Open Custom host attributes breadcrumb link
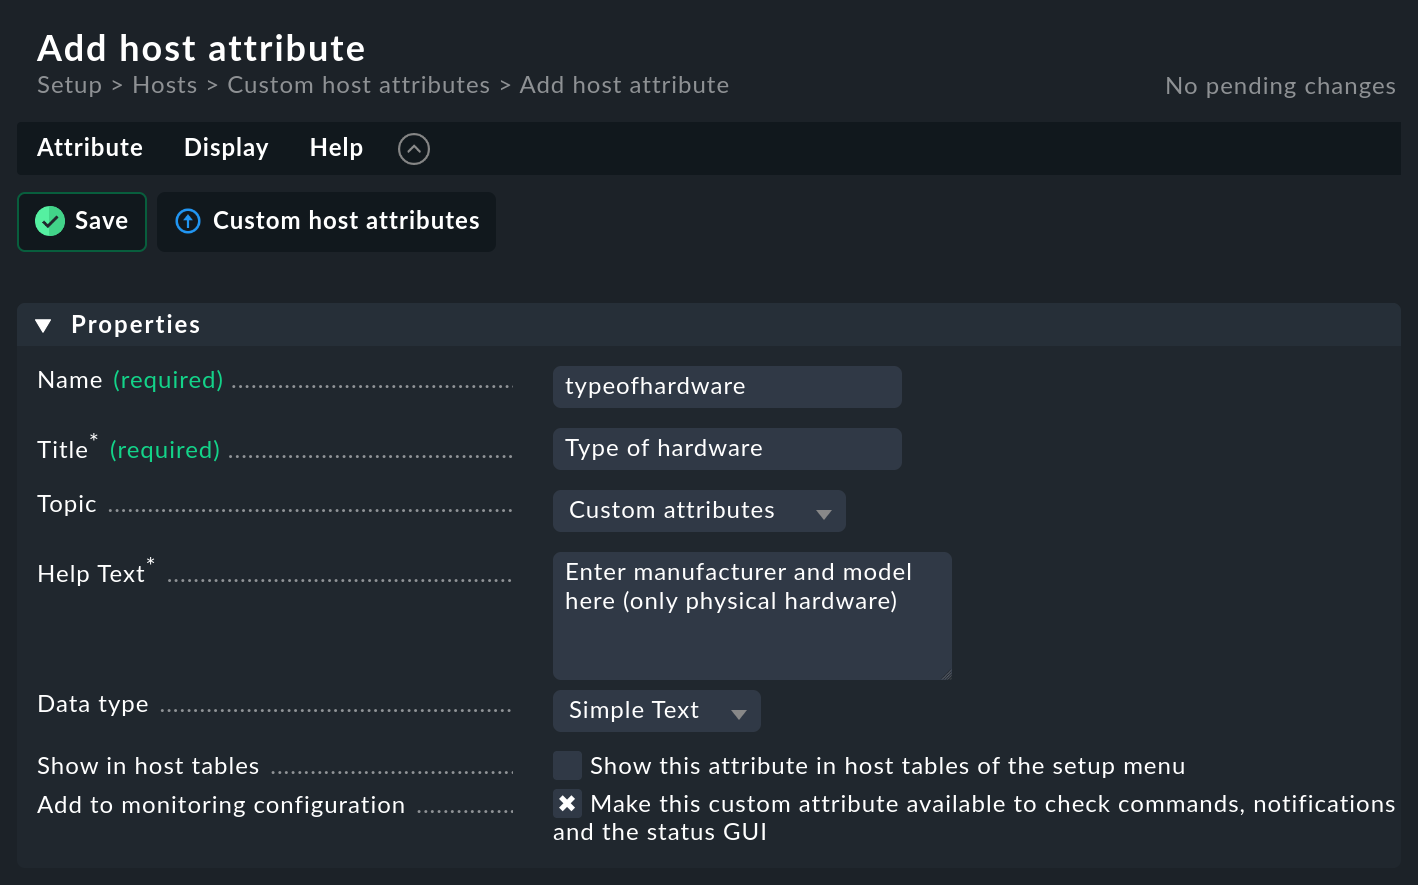The width and height of the screenshot is (1418, 885). (x=359, y=86)
